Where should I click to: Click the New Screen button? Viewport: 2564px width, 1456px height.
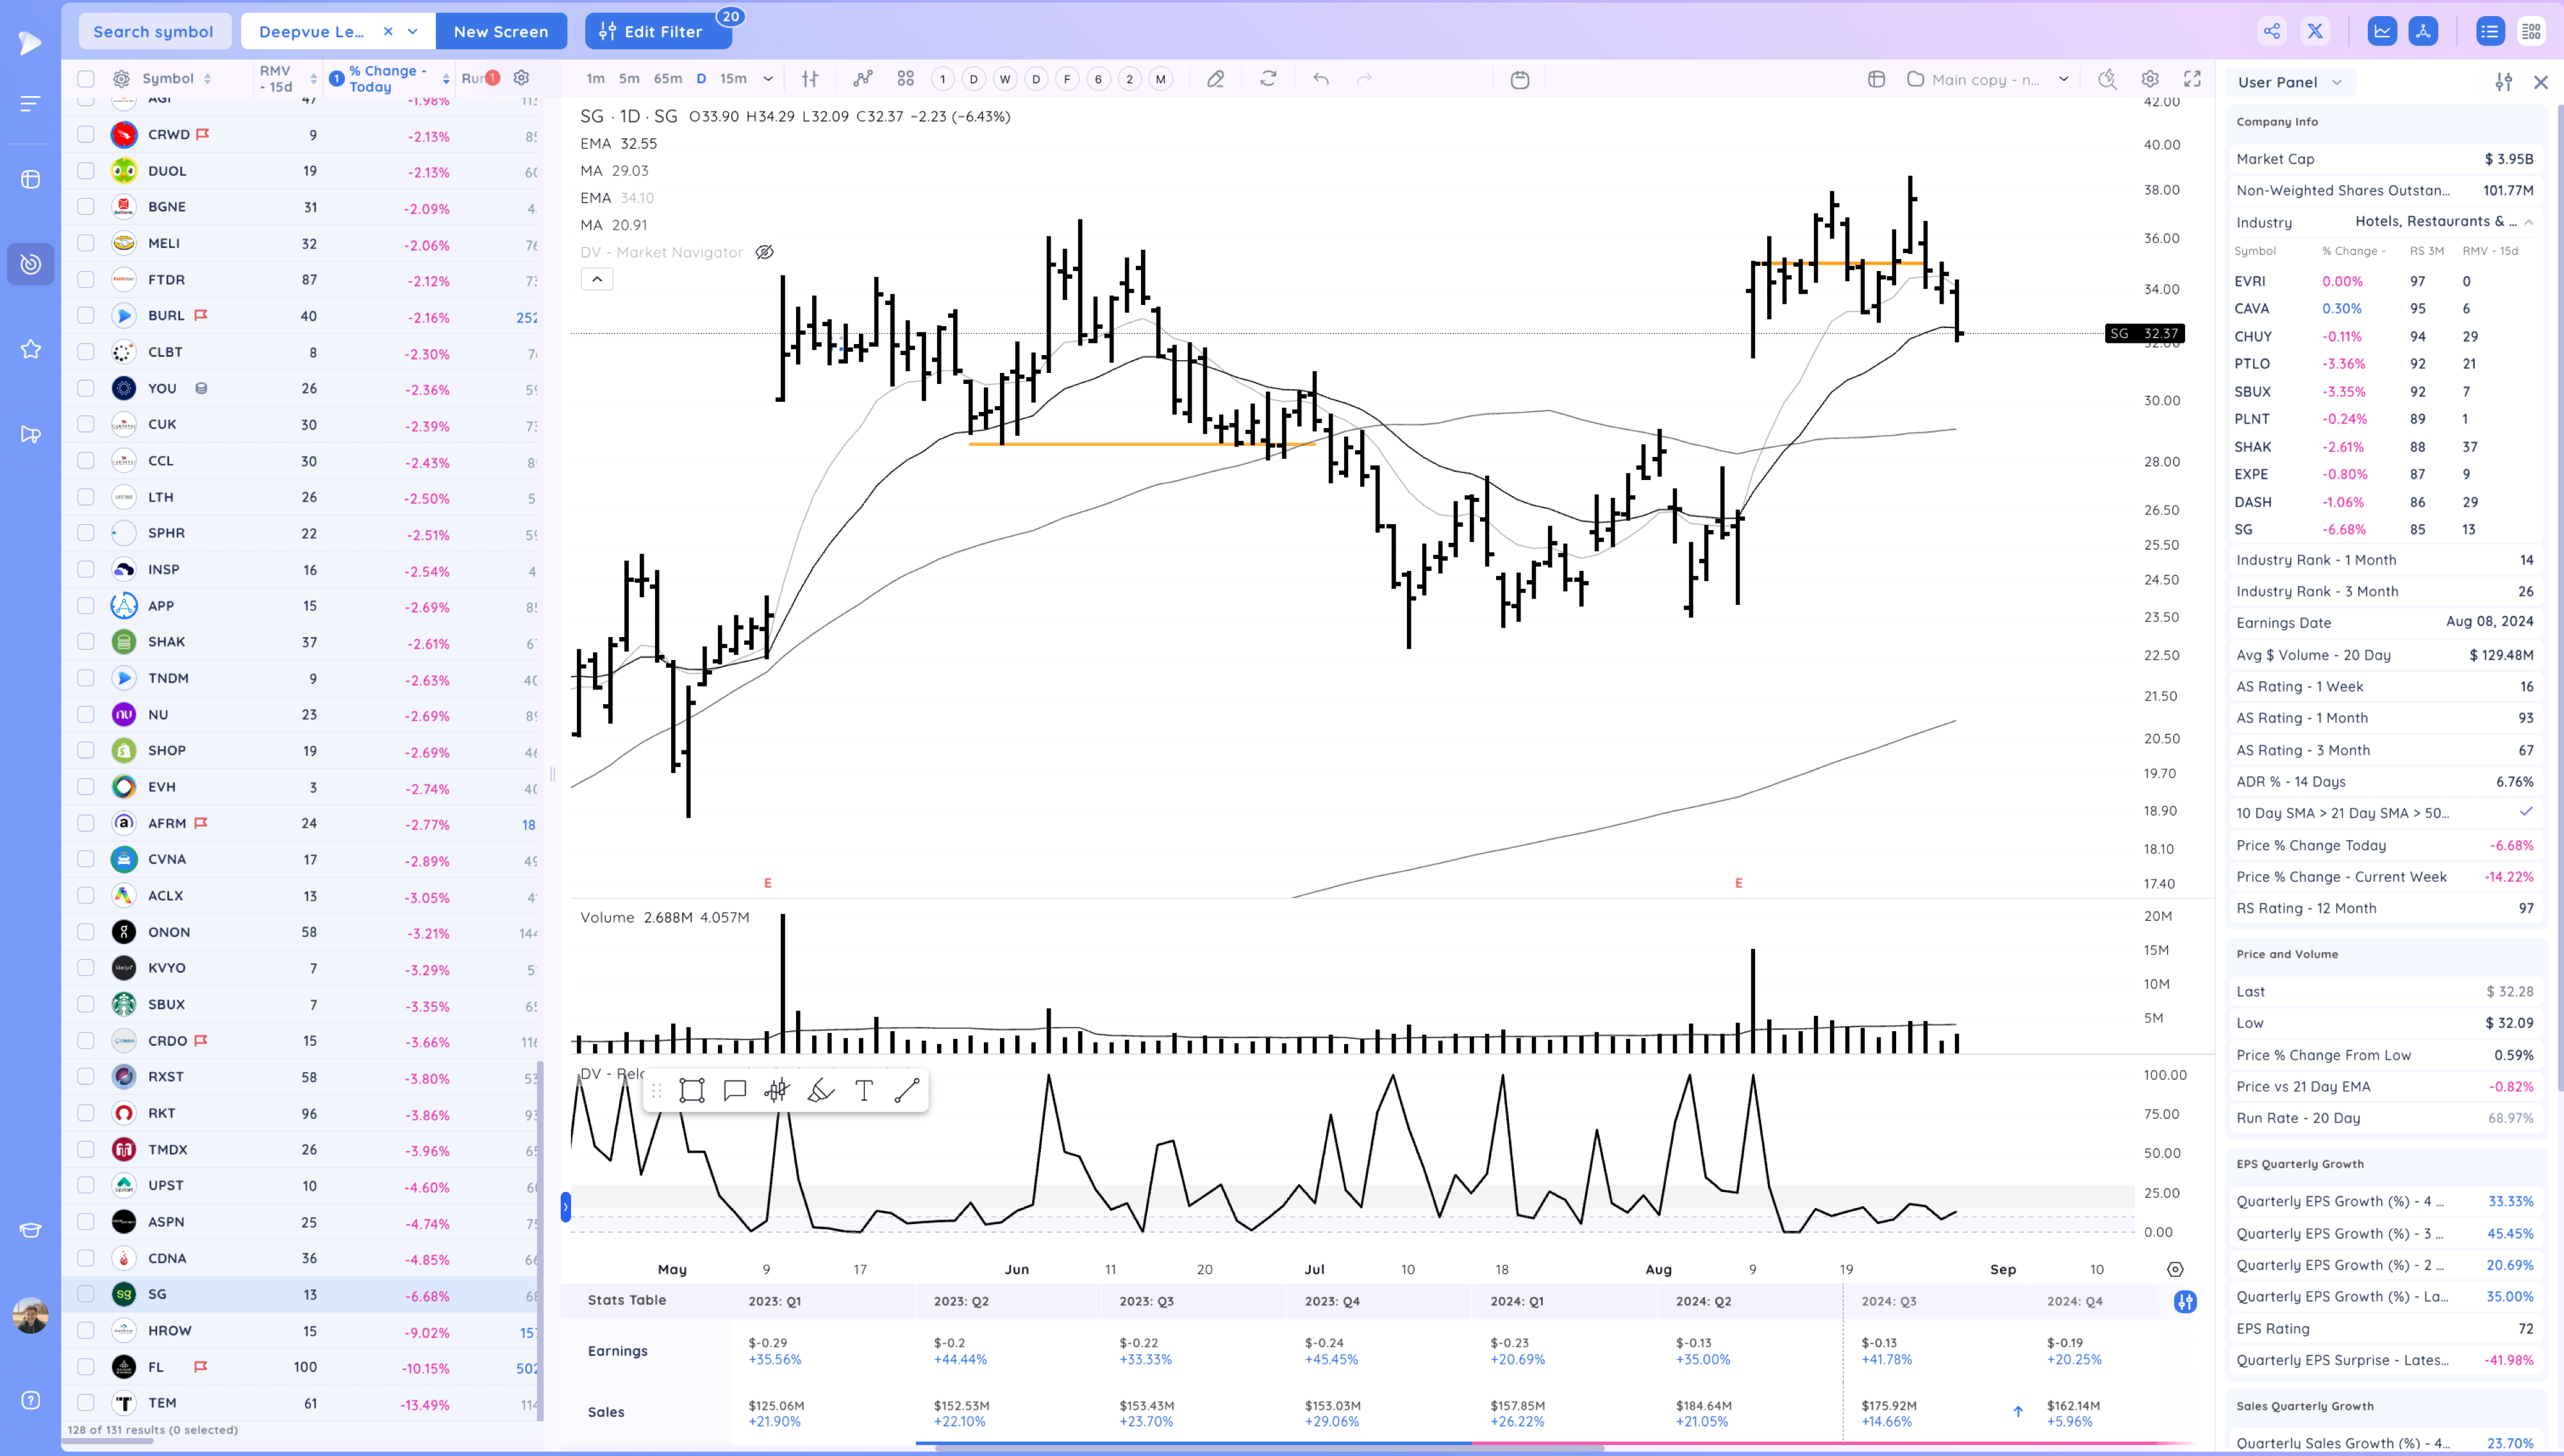tap(500, 31)
